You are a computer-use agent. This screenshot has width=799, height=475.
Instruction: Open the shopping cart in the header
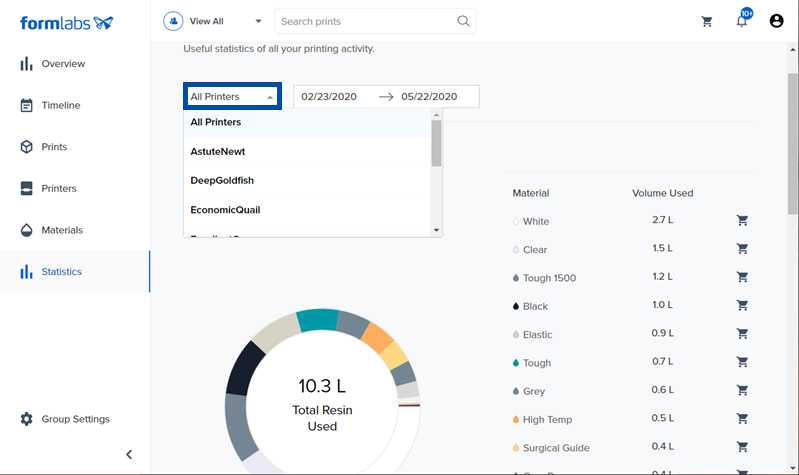[x=707, y=21]
